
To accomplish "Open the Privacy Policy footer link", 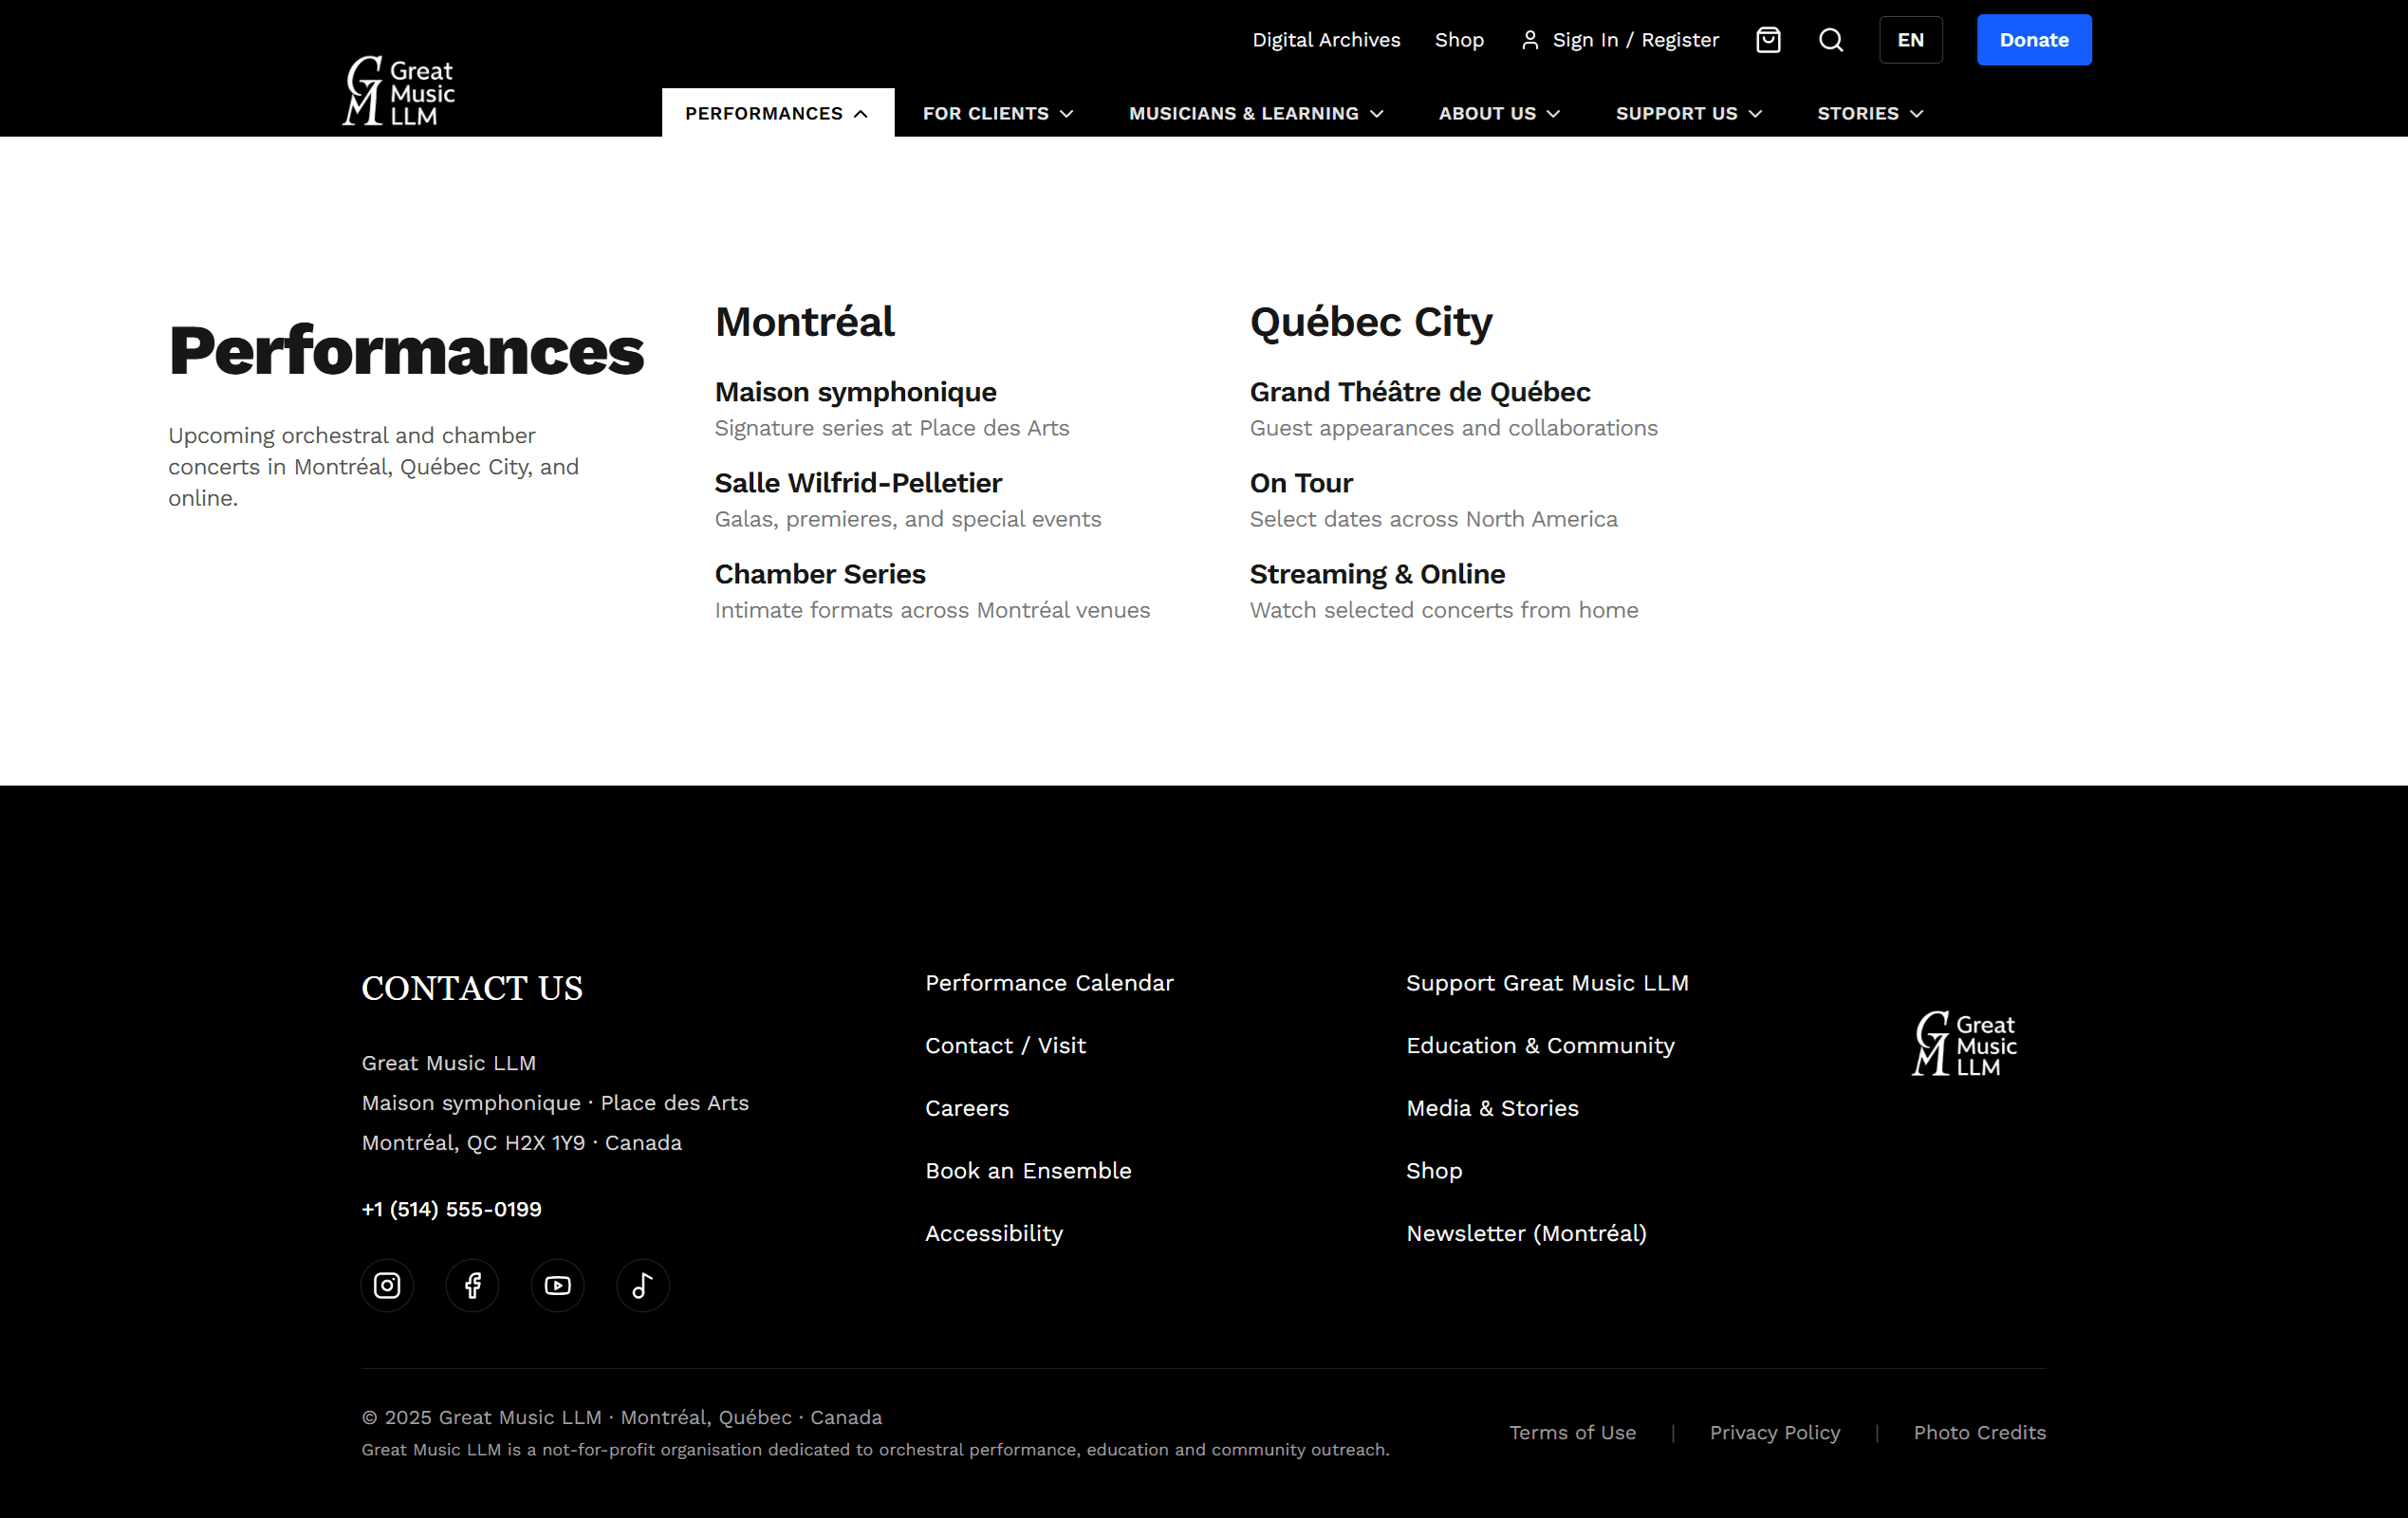I will coord(1774,1432).
